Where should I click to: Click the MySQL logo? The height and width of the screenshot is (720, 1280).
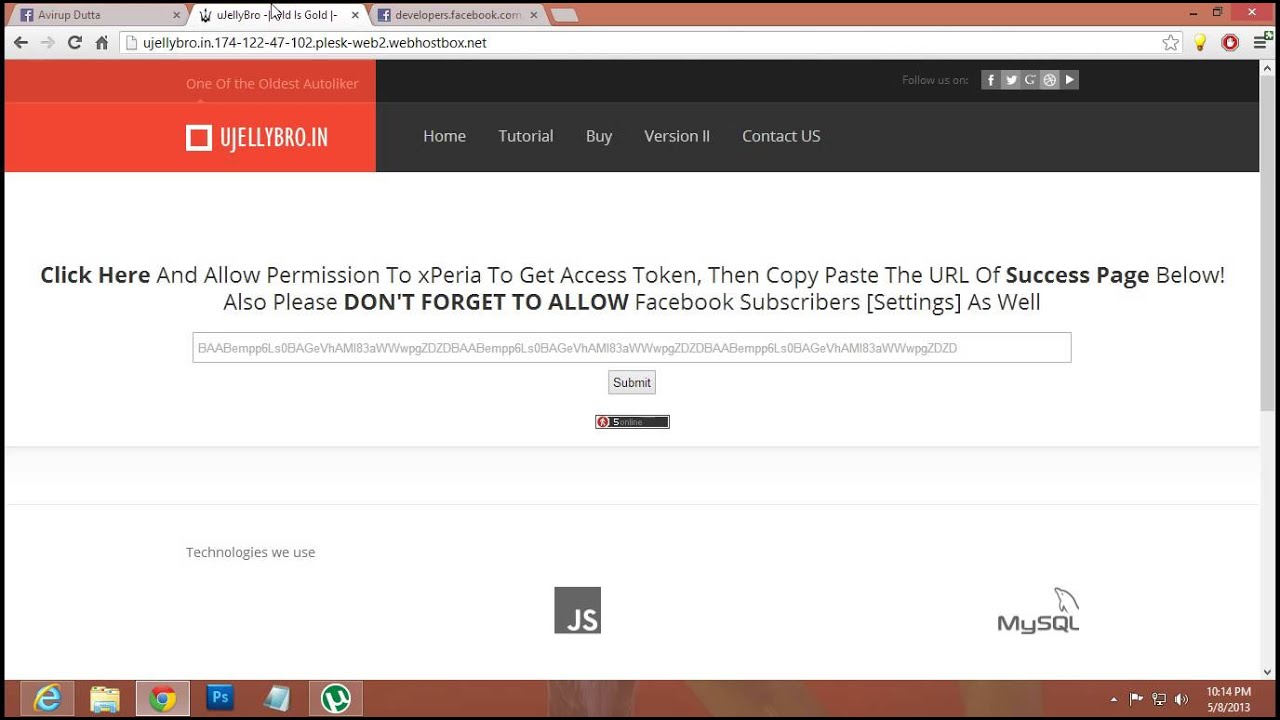(x=1038, y=611)
